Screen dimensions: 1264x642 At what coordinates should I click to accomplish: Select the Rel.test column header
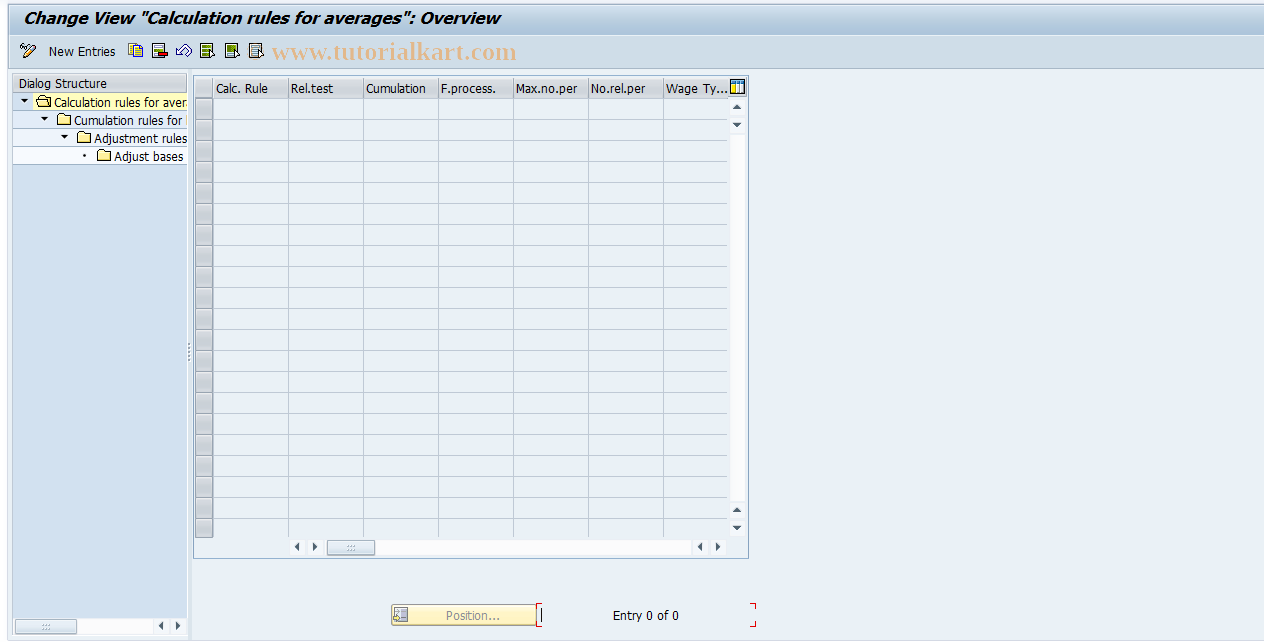(326, 88)
